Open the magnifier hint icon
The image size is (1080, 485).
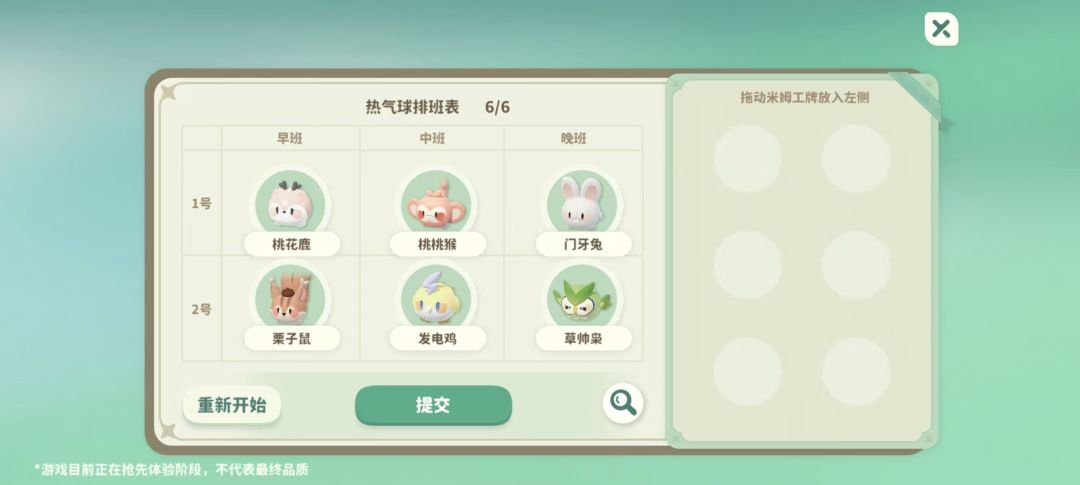[x=623, y=403]
